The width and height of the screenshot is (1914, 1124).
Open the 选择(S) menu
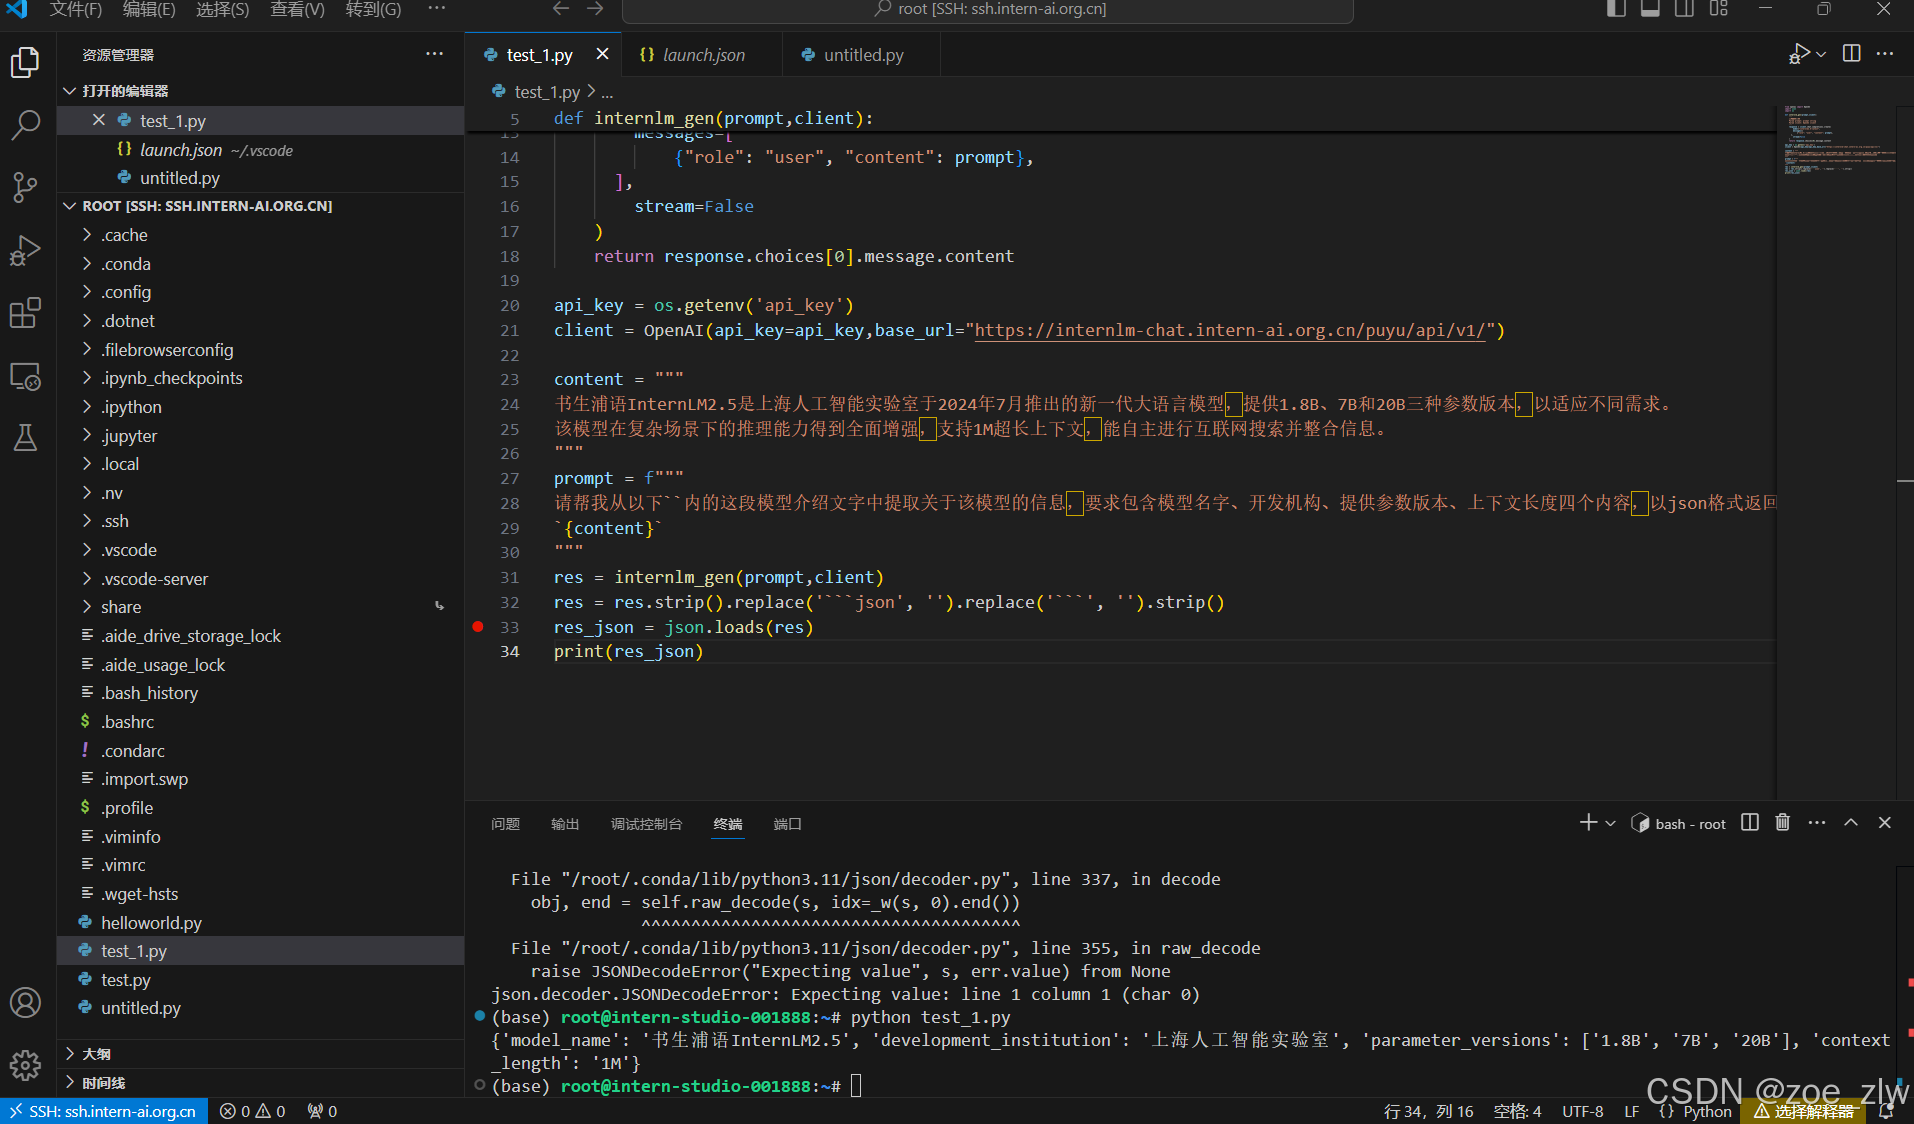pyautogui.click(x=222, y=9)
